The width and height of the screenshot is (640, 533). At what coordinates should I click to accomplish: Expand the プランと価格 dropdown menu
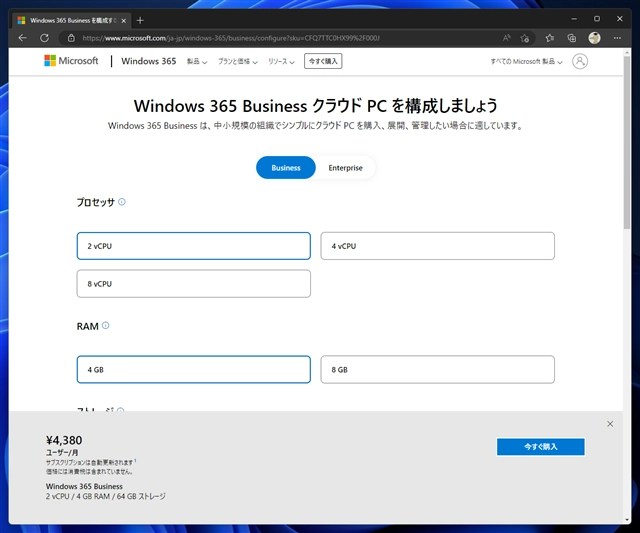coord(238,61)
